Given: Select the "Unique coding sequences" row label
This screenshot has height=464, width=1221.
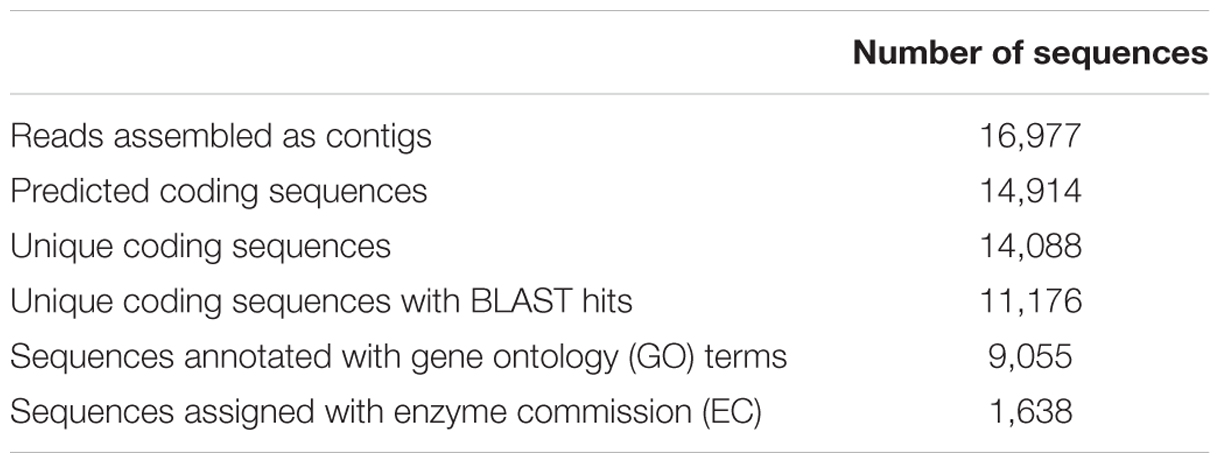Looking at the screenshot, I should click(200, 245).
